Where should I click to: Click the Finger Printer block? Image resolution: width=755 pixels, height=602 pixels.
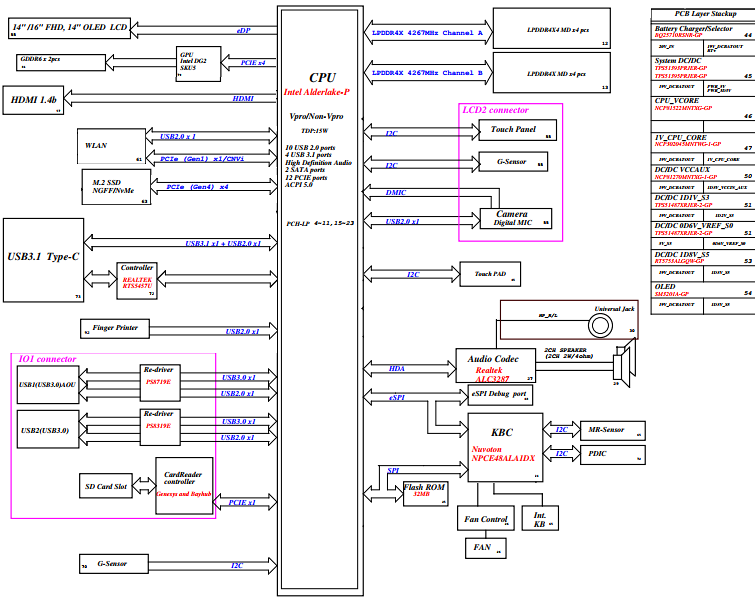point(115,328)
